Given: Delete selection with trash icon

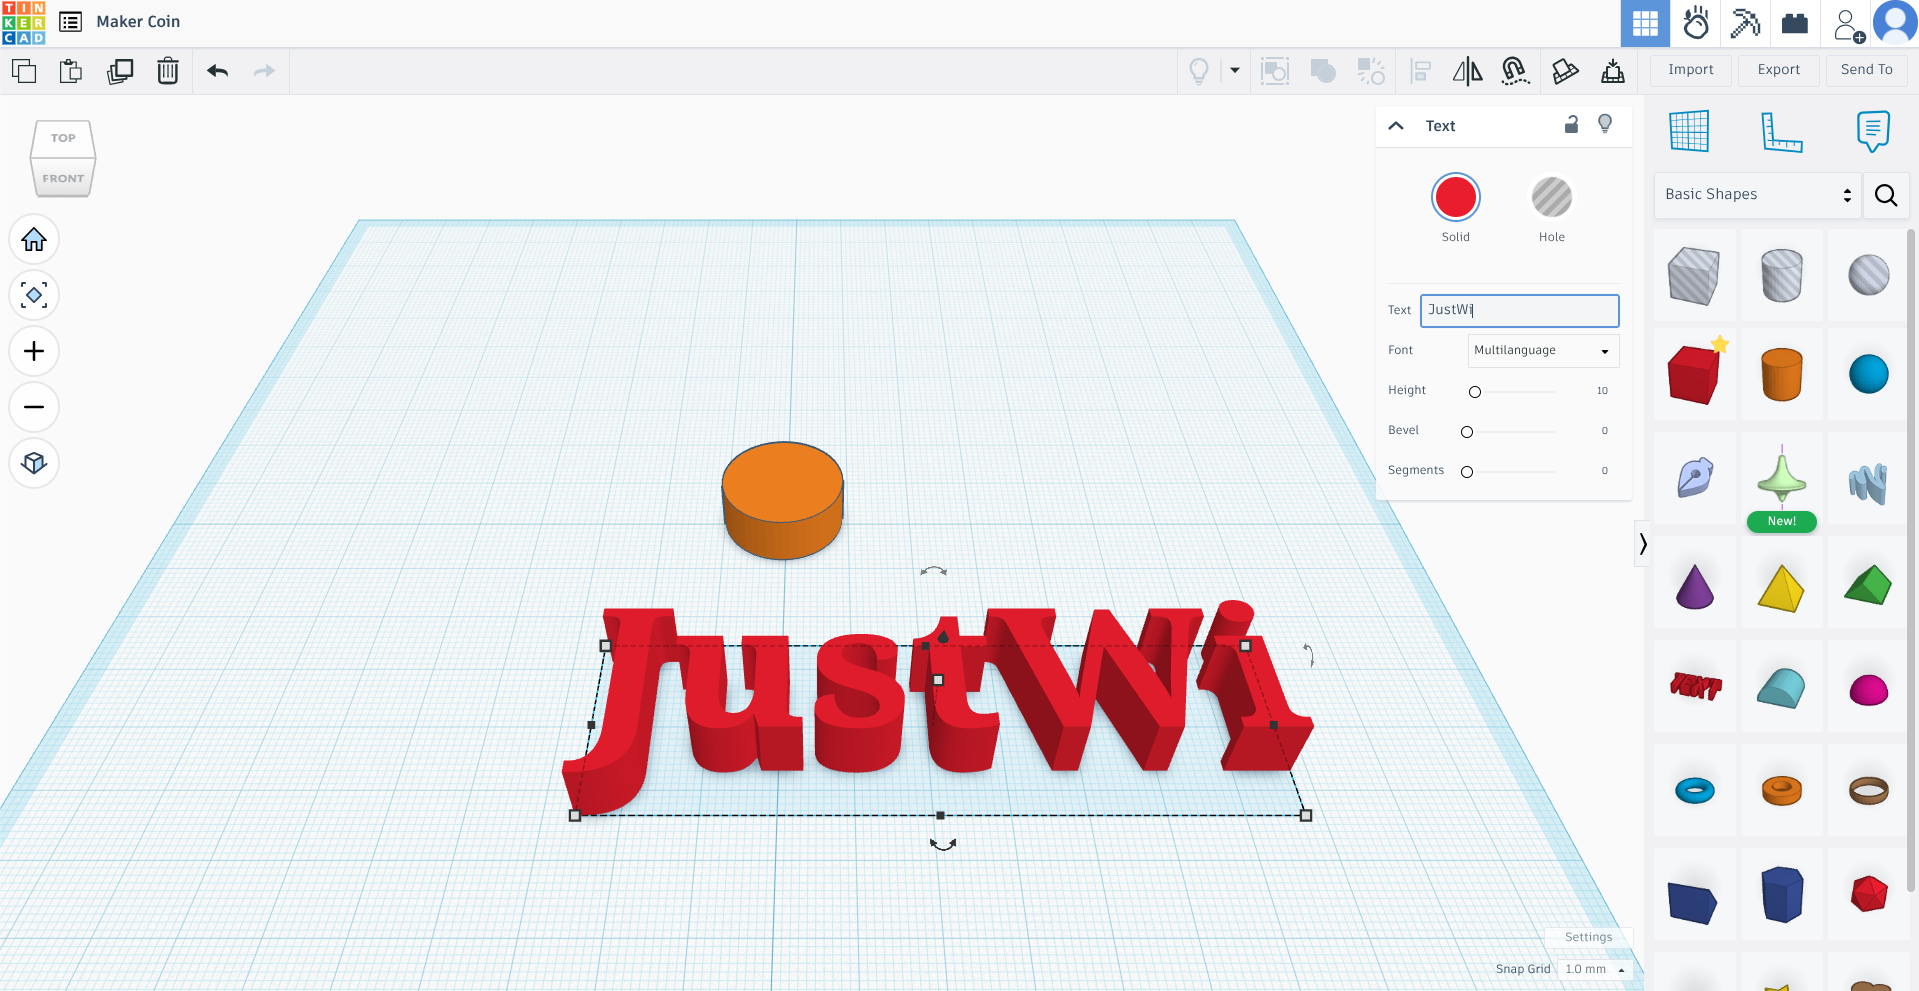Looking at the screenshot, I should click(168, 71).
